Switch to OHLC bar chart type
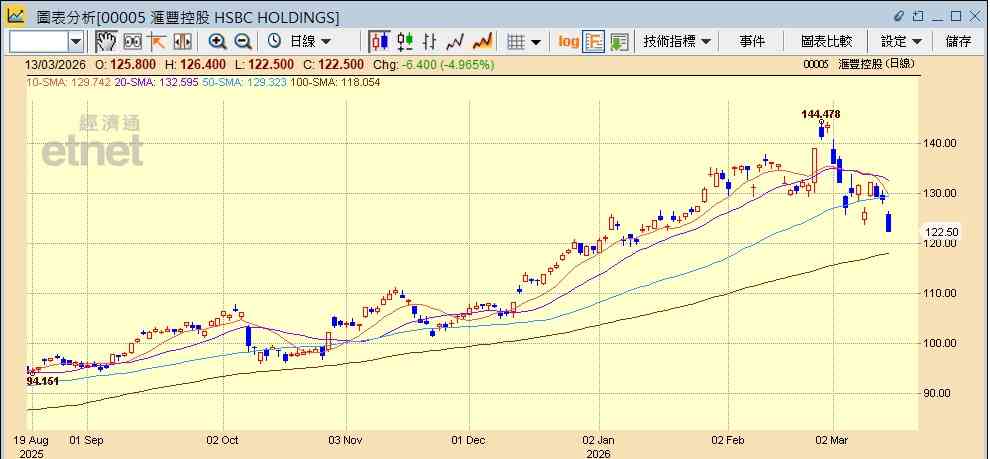 click(429, 42)
